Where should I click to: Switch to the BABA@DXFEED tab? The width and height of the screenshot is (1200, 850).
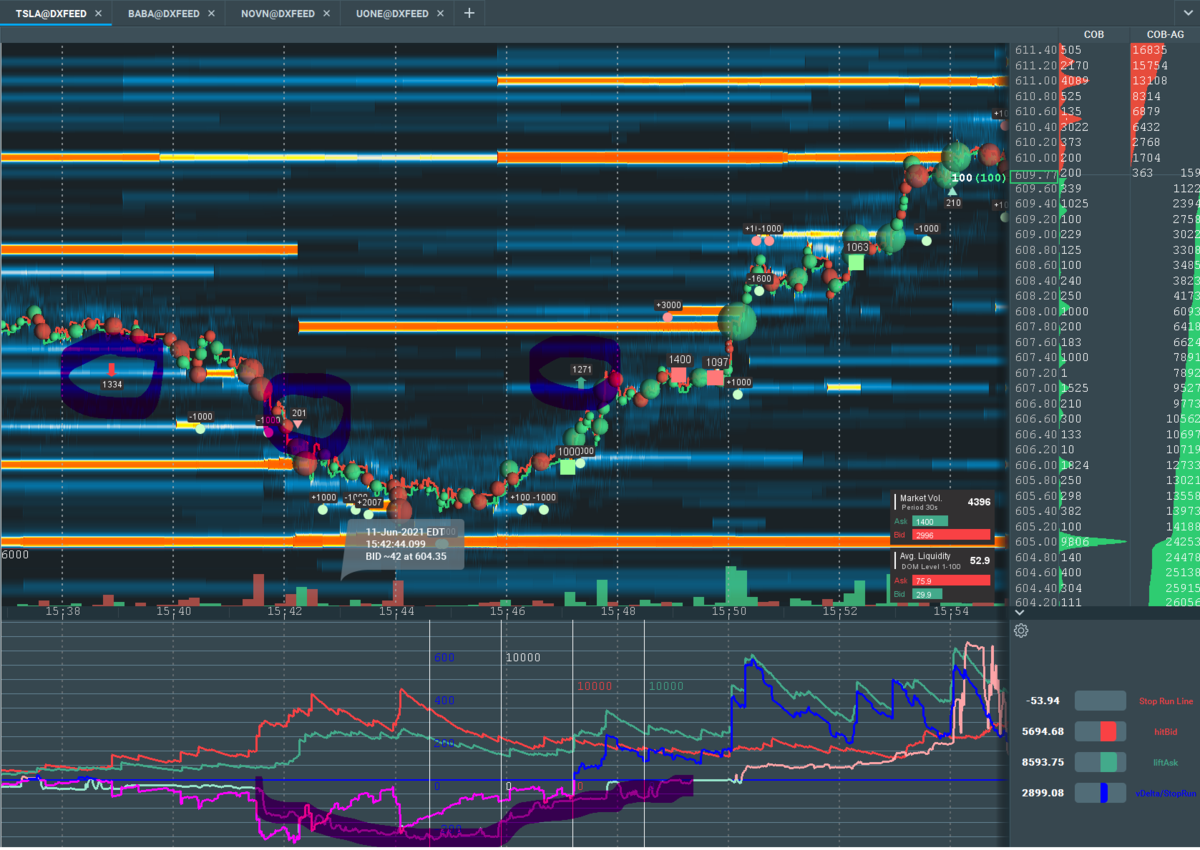[163, 14]
